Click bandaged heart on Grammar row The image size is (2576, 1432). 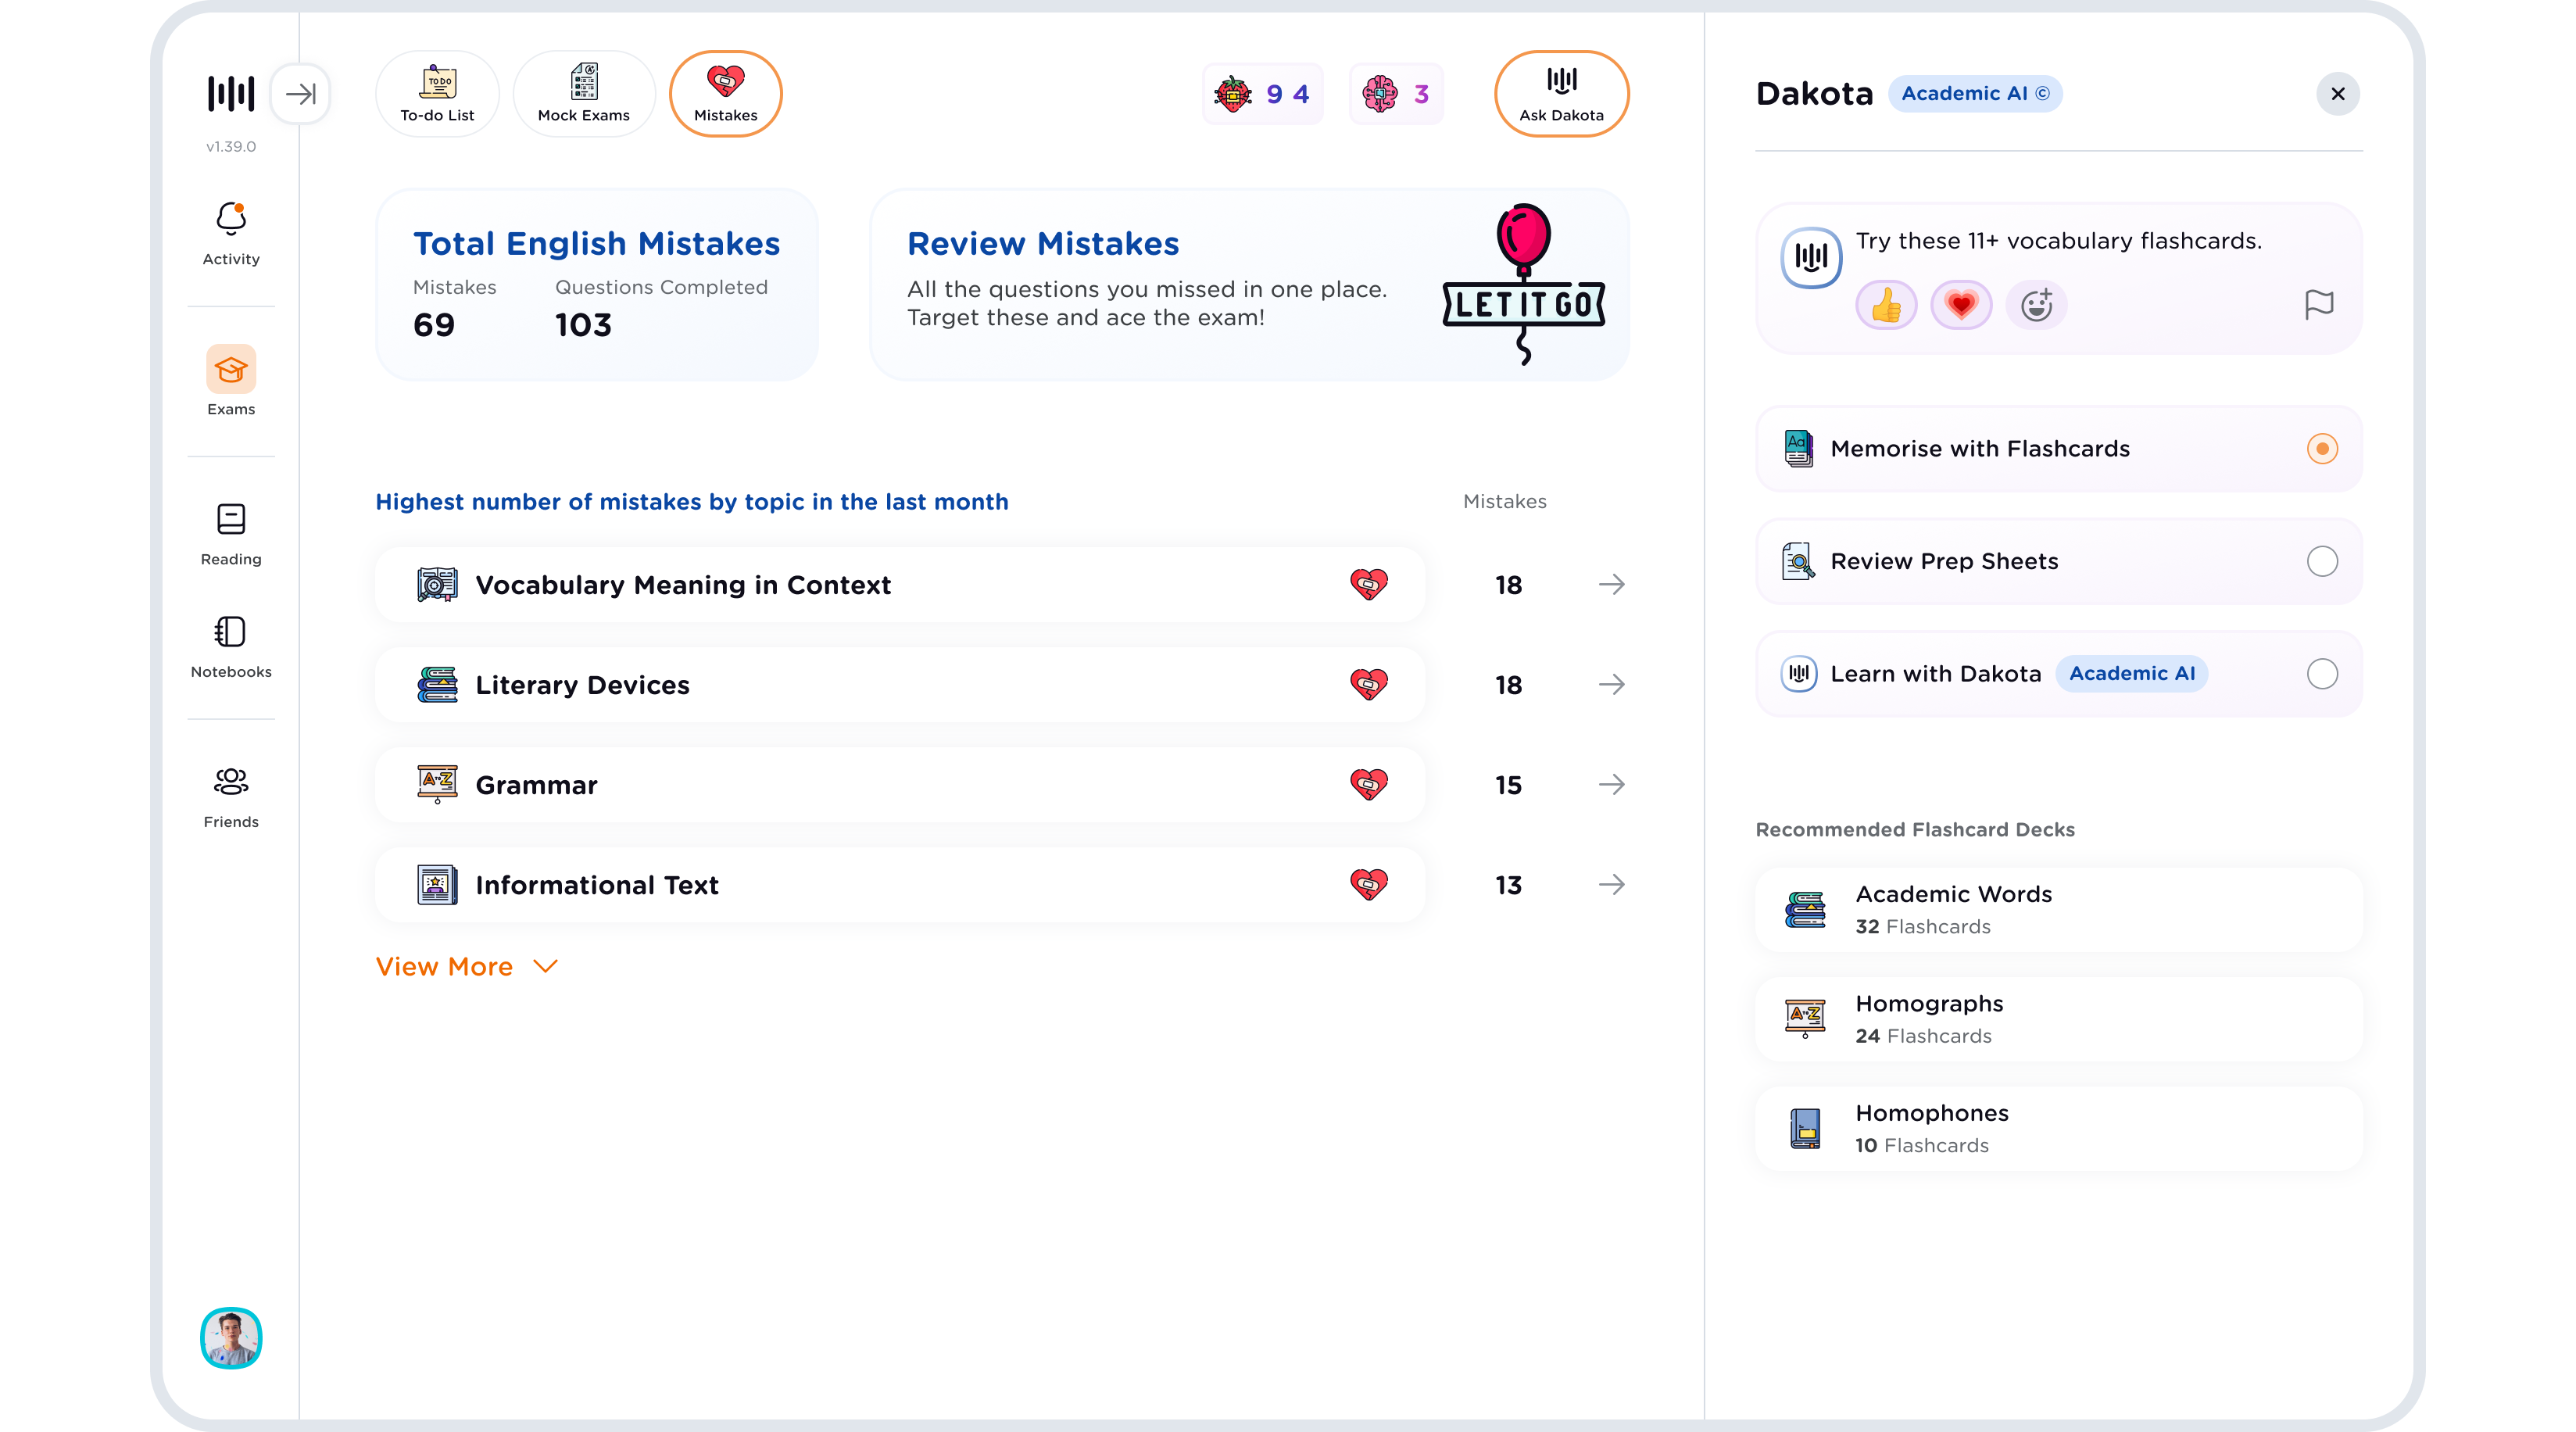click(1369, 785)
